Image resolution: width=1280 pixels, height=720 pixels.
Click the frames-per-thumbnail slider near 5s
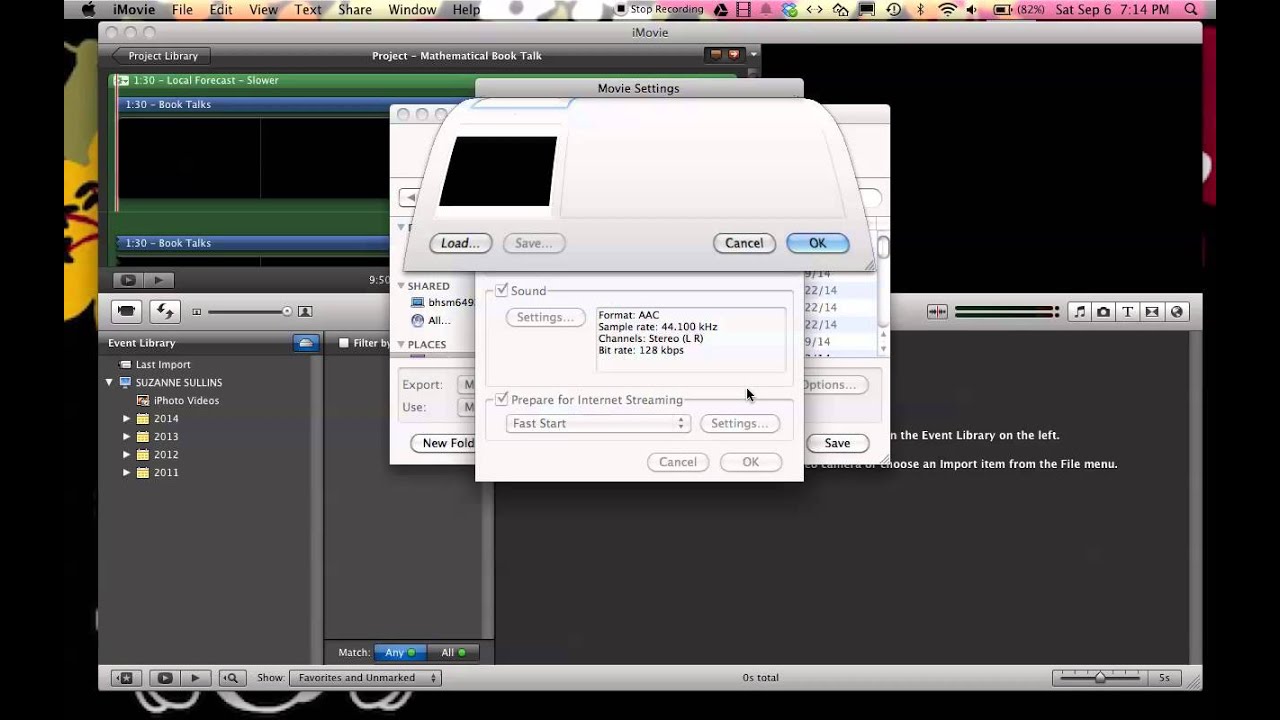point(1099,678)
